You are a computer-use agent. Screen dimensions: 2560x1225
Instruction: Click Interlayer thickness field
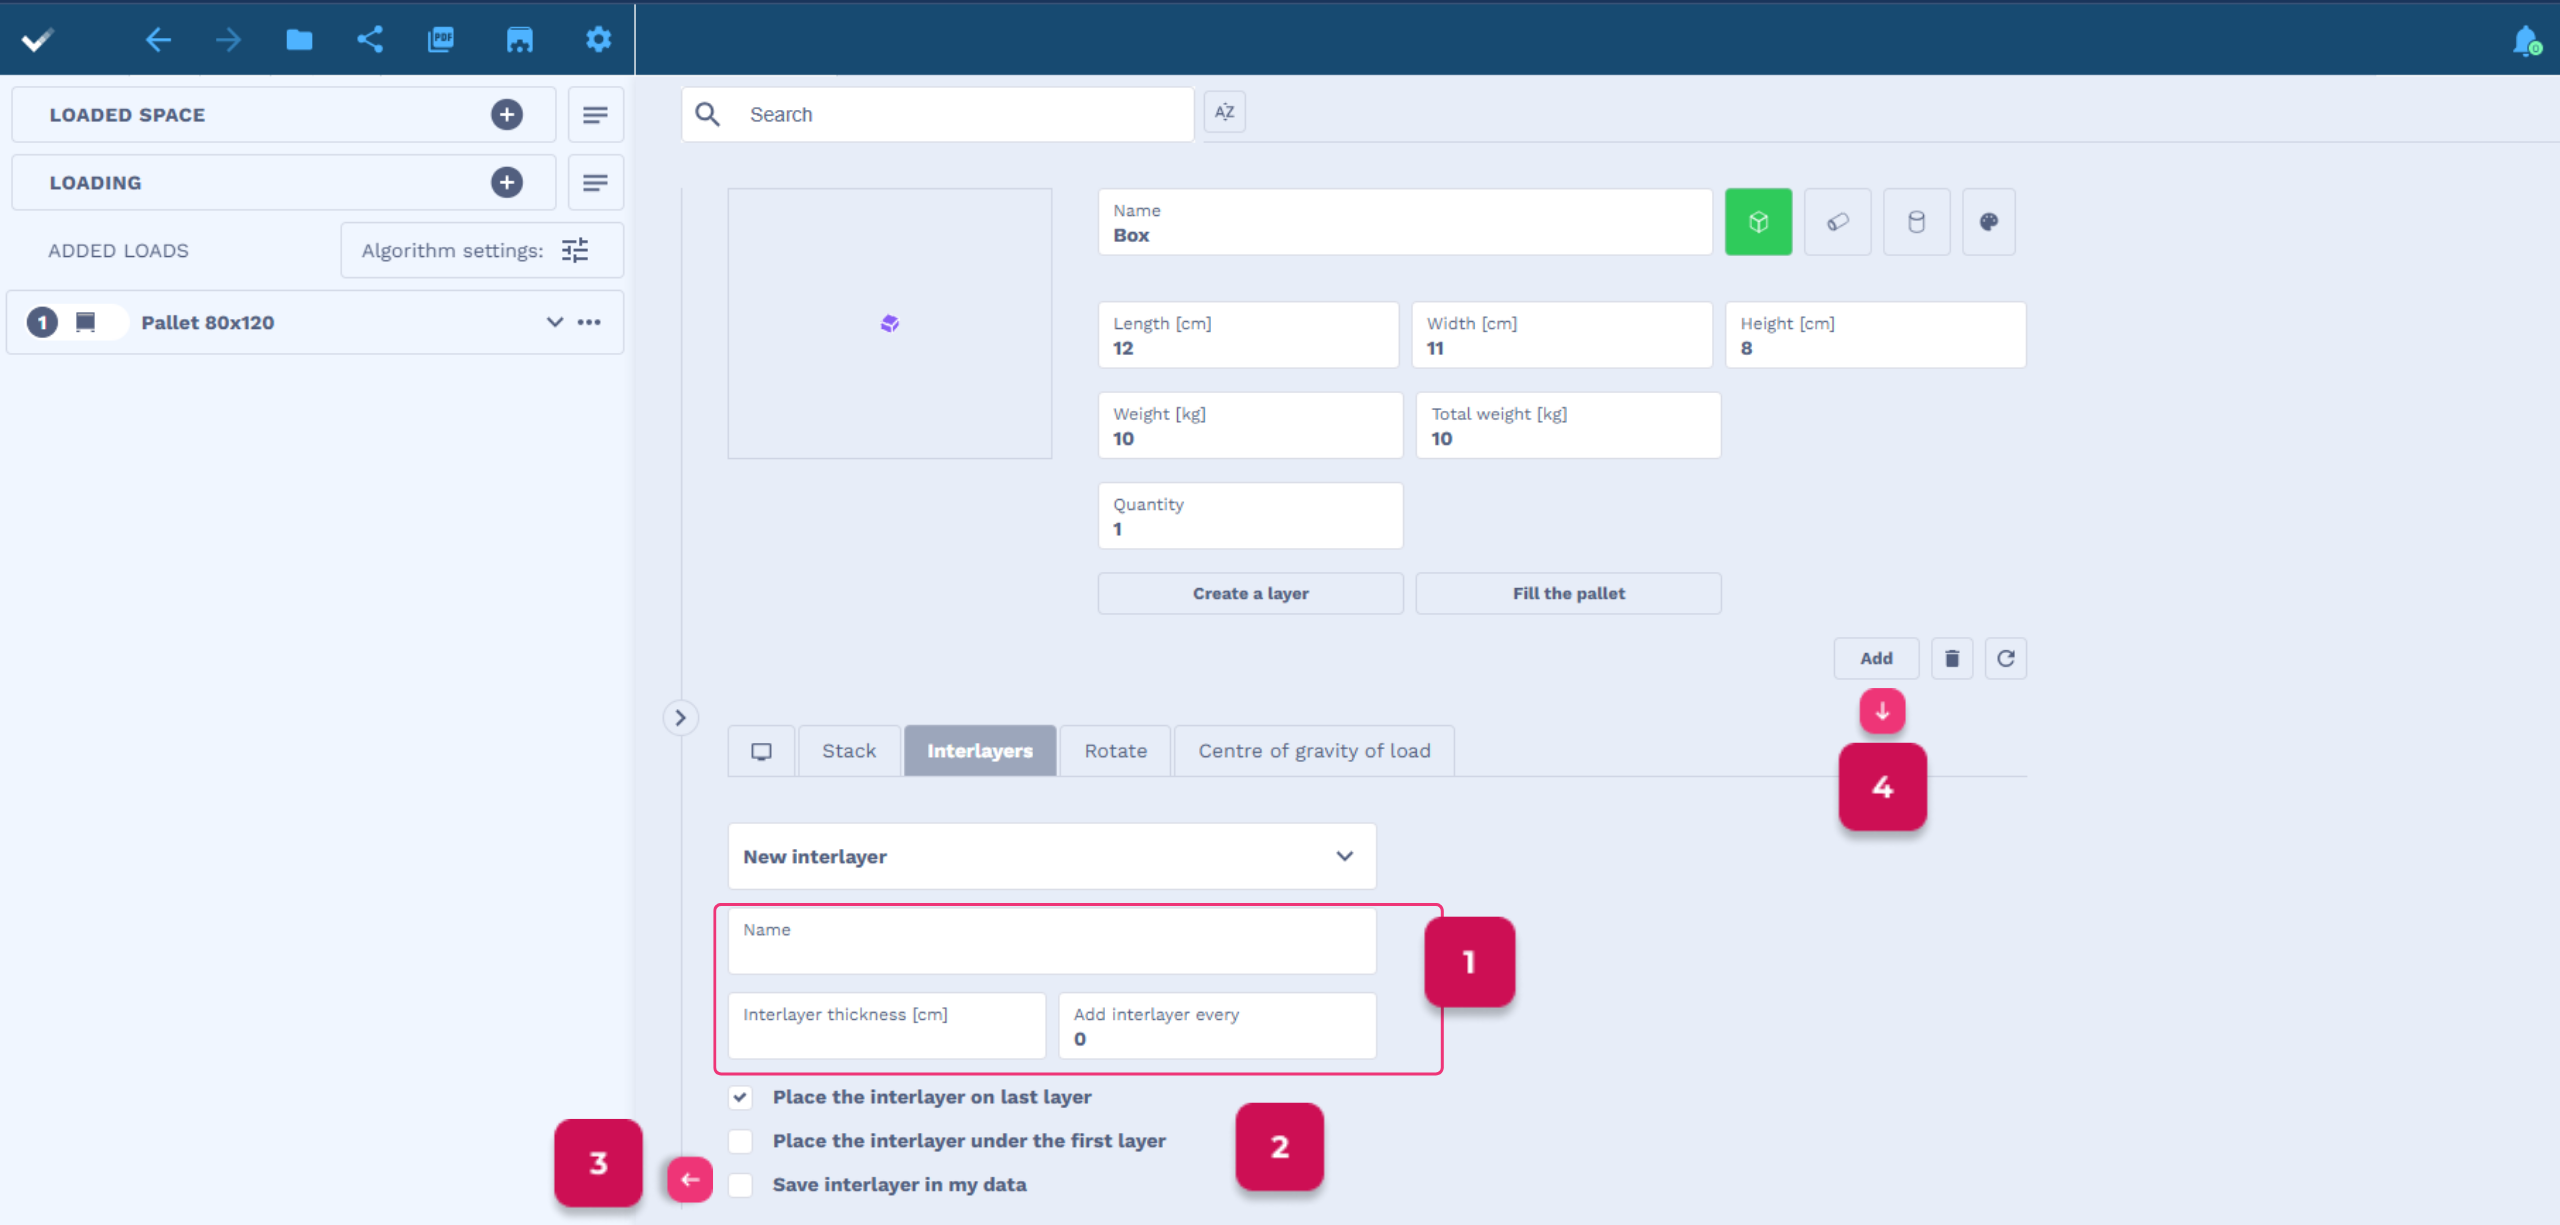pos(887,1026)
